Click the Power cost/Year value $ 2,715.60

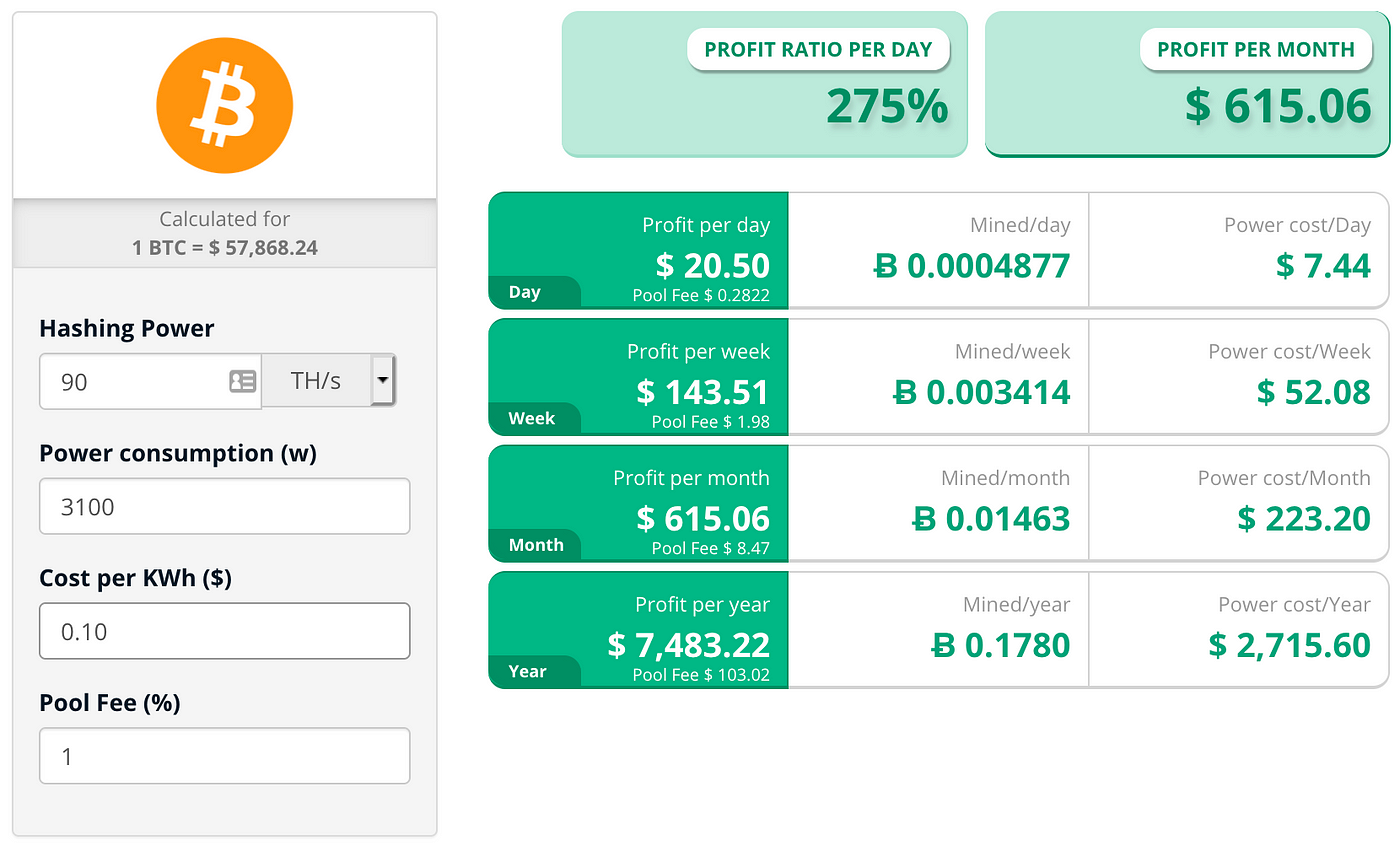(1289, 645)
